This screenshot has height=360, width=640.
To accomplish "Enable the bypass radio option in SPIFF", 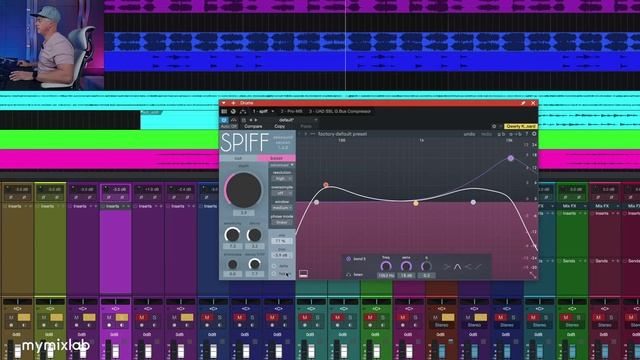I will (274, 274).
